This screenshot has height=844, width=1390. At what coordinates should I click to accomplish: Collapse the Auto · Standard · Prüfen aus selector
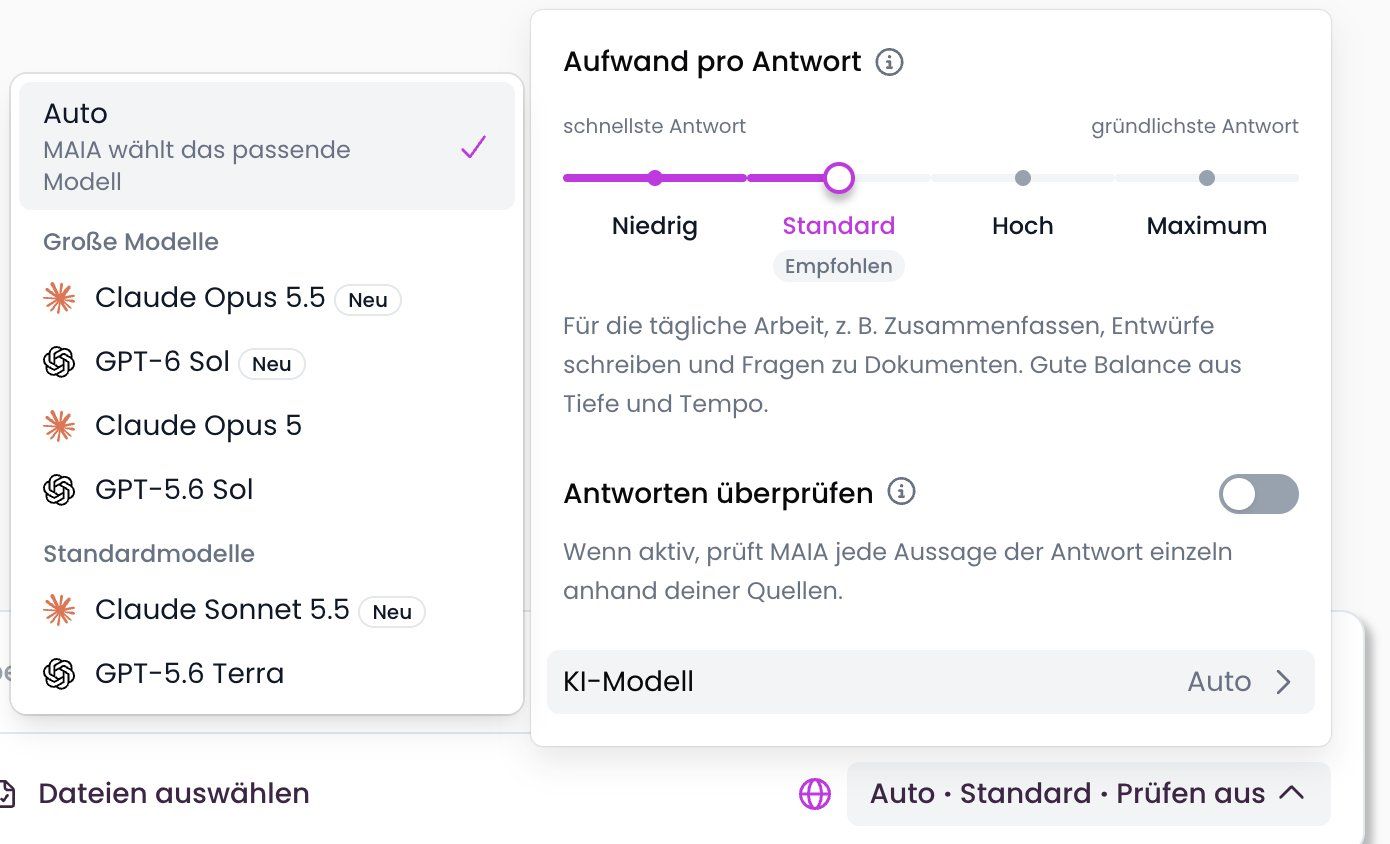(1089, 794)
